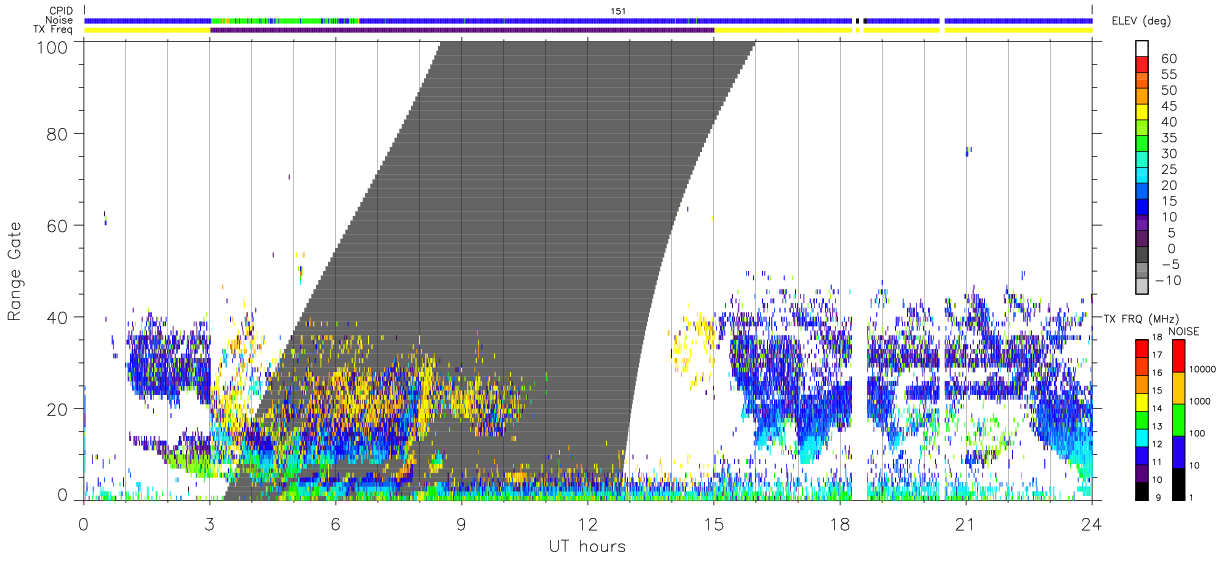Click the green segment of the Noise strip
This screenshot has height=567, width=1228.
coord(285,20)
